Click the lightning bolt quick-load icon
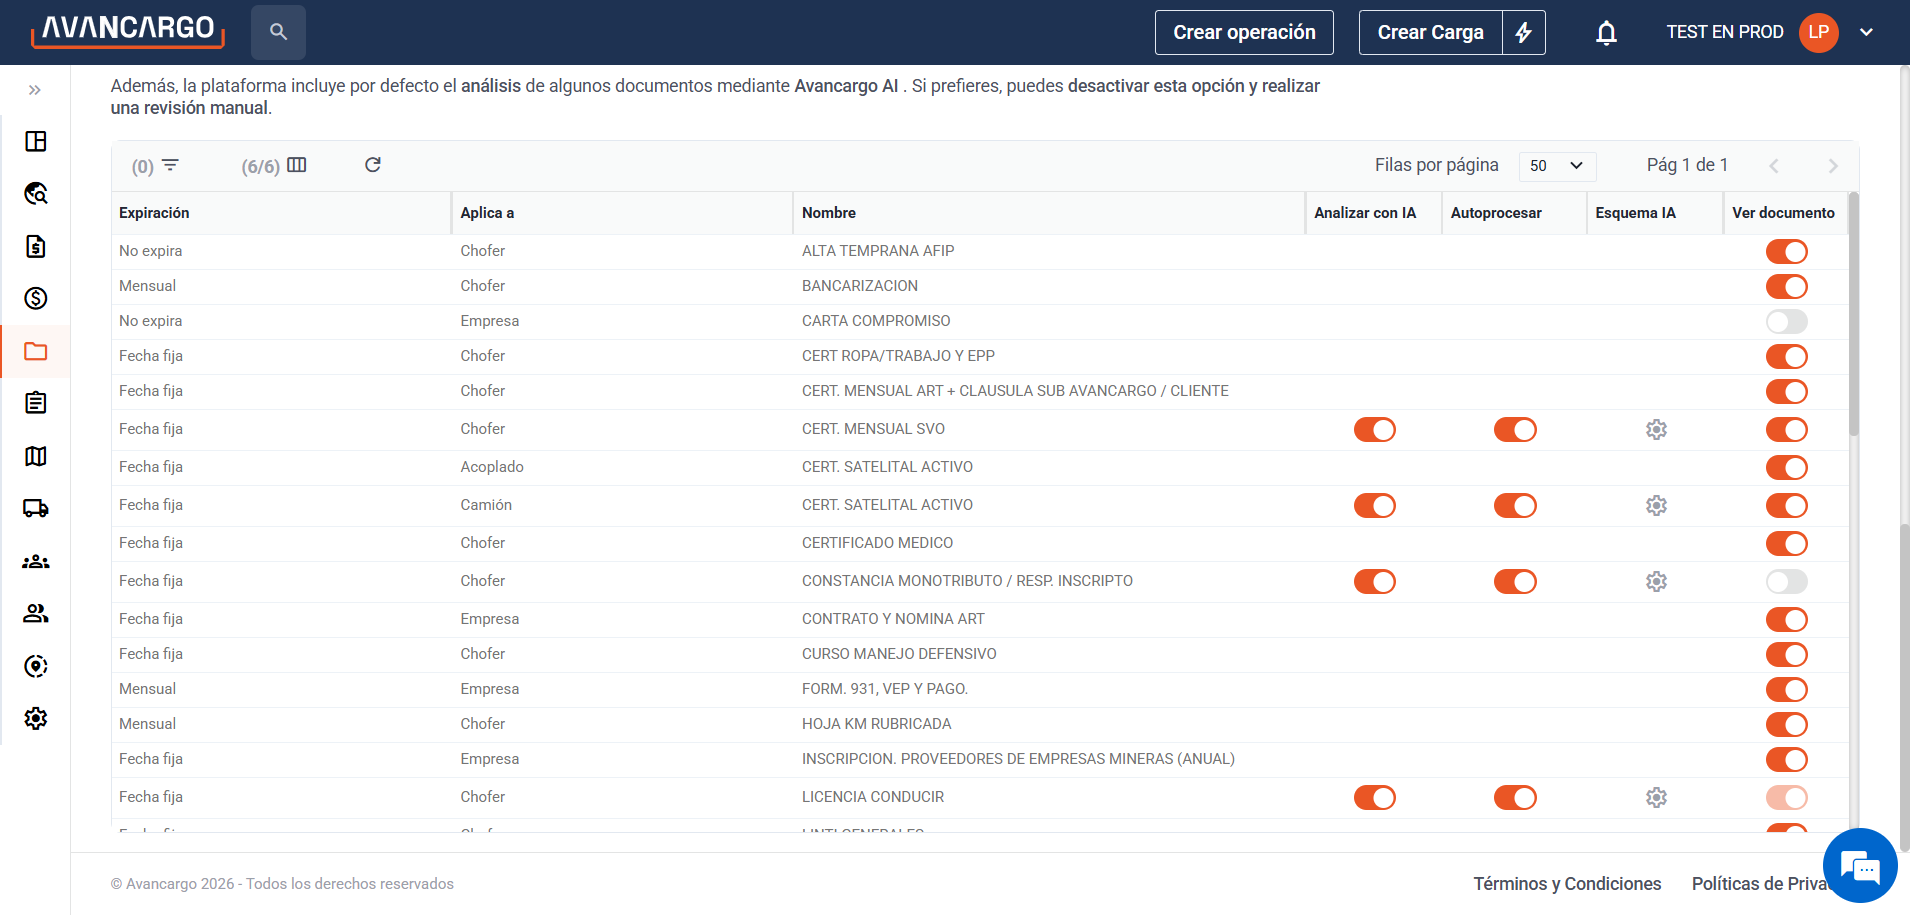 click(x=1524, y=32)
